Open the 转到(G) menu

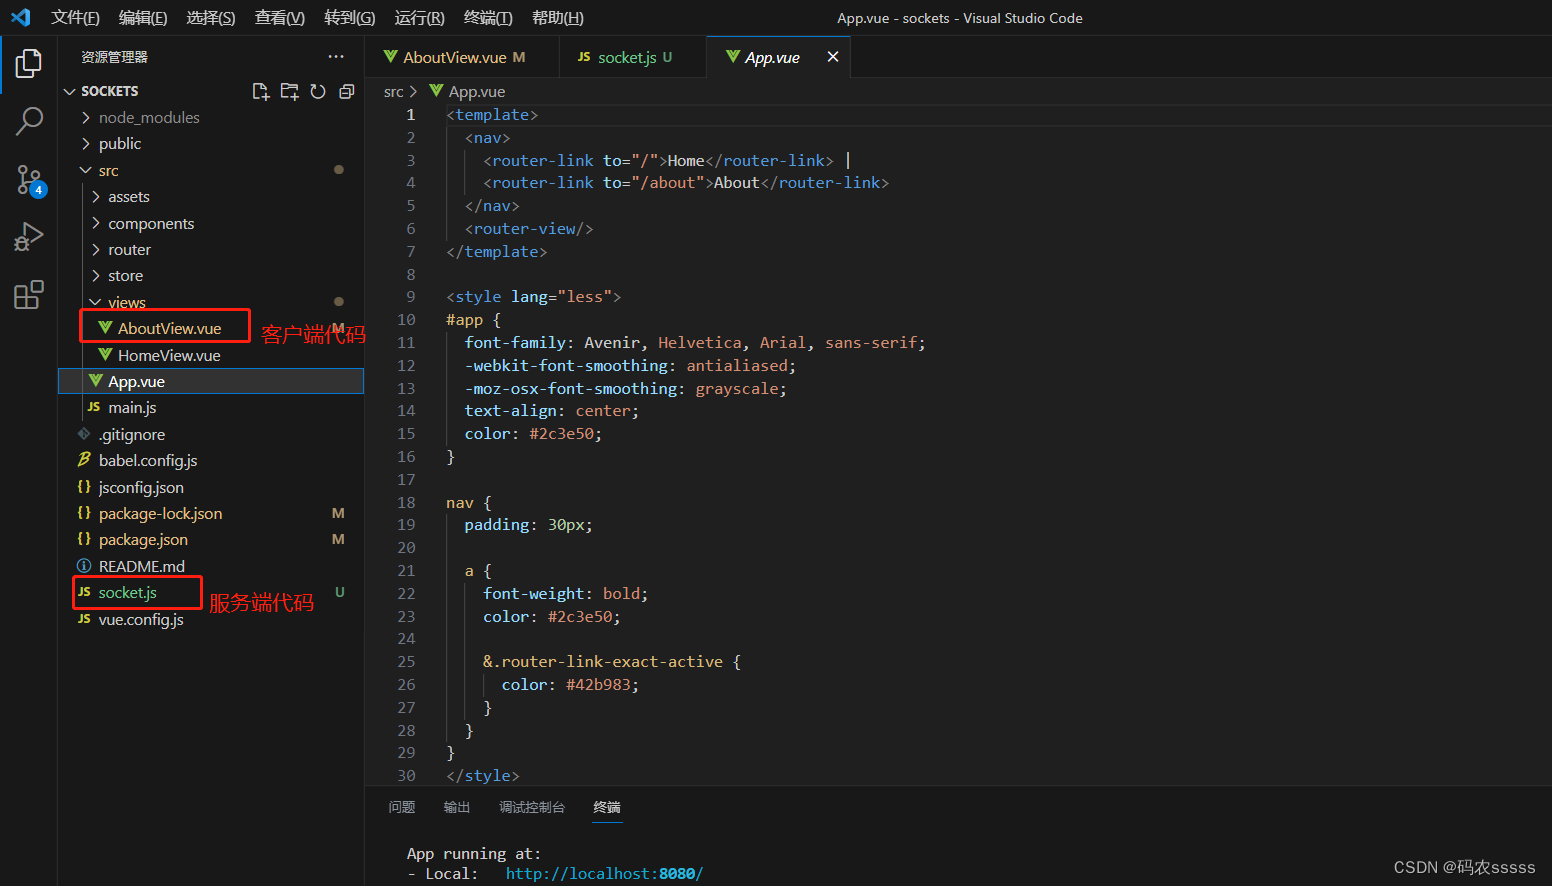click(x=350, y=18)
